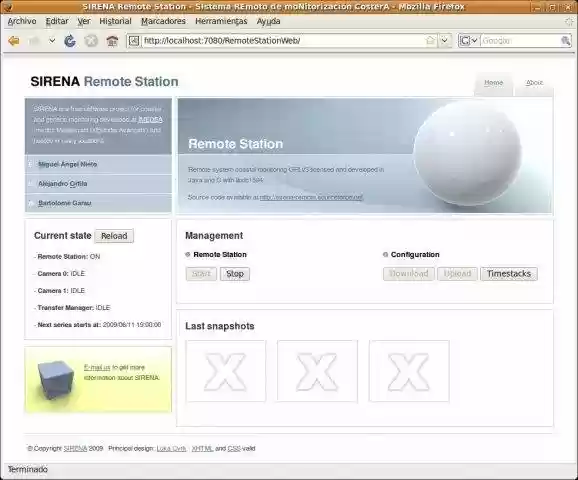
Task: Open the Ayuda menu
Action: click(268, 21)
